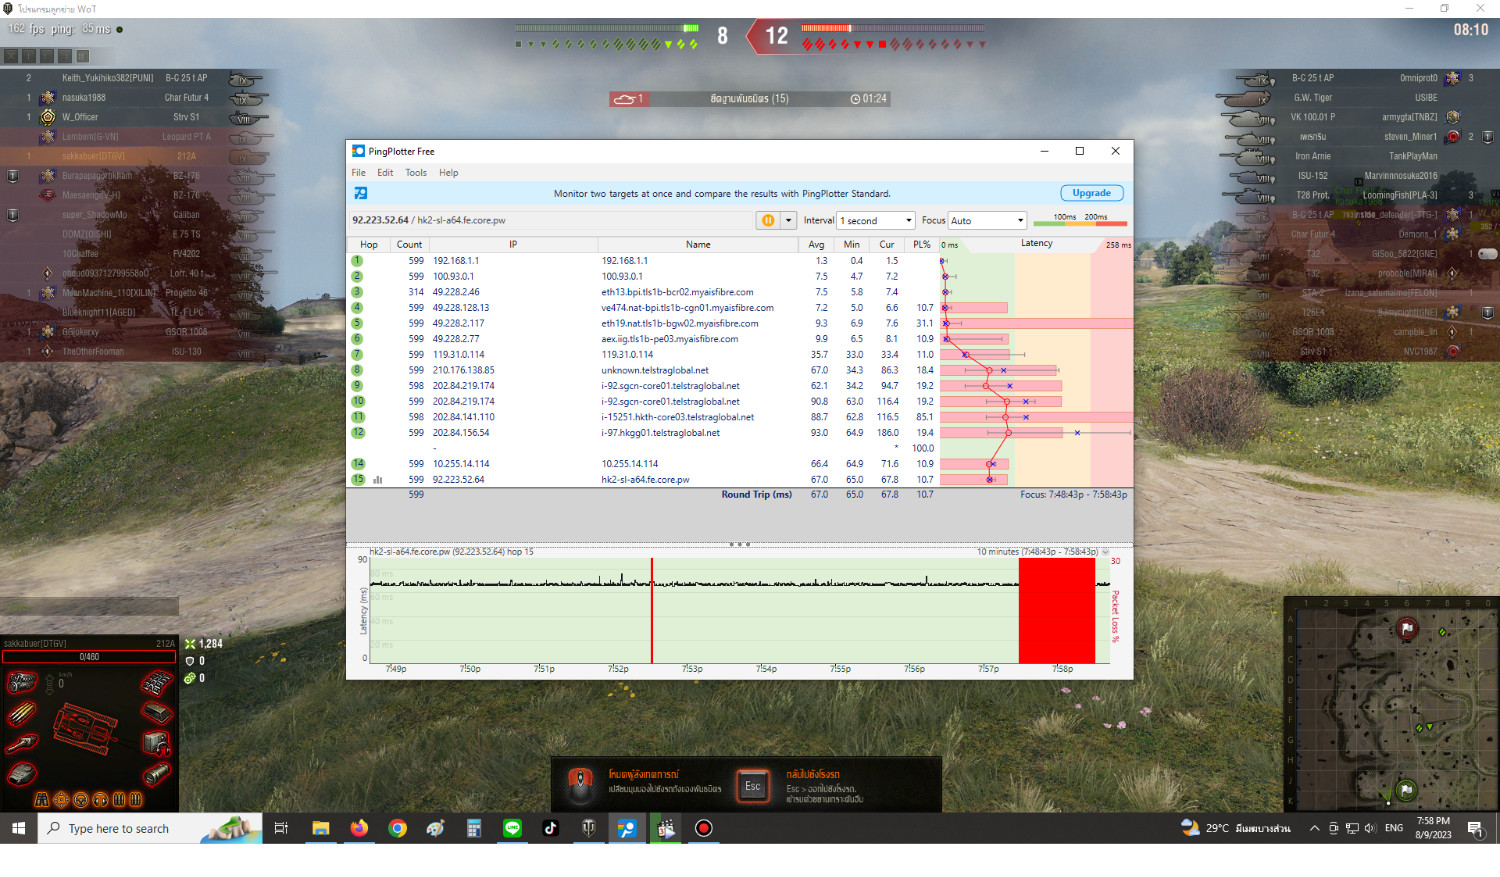Click the red spike marker on timeline graph
The height and width of the screenshot is (877, 1500).
pyautogui.click(x=652, y=610)
